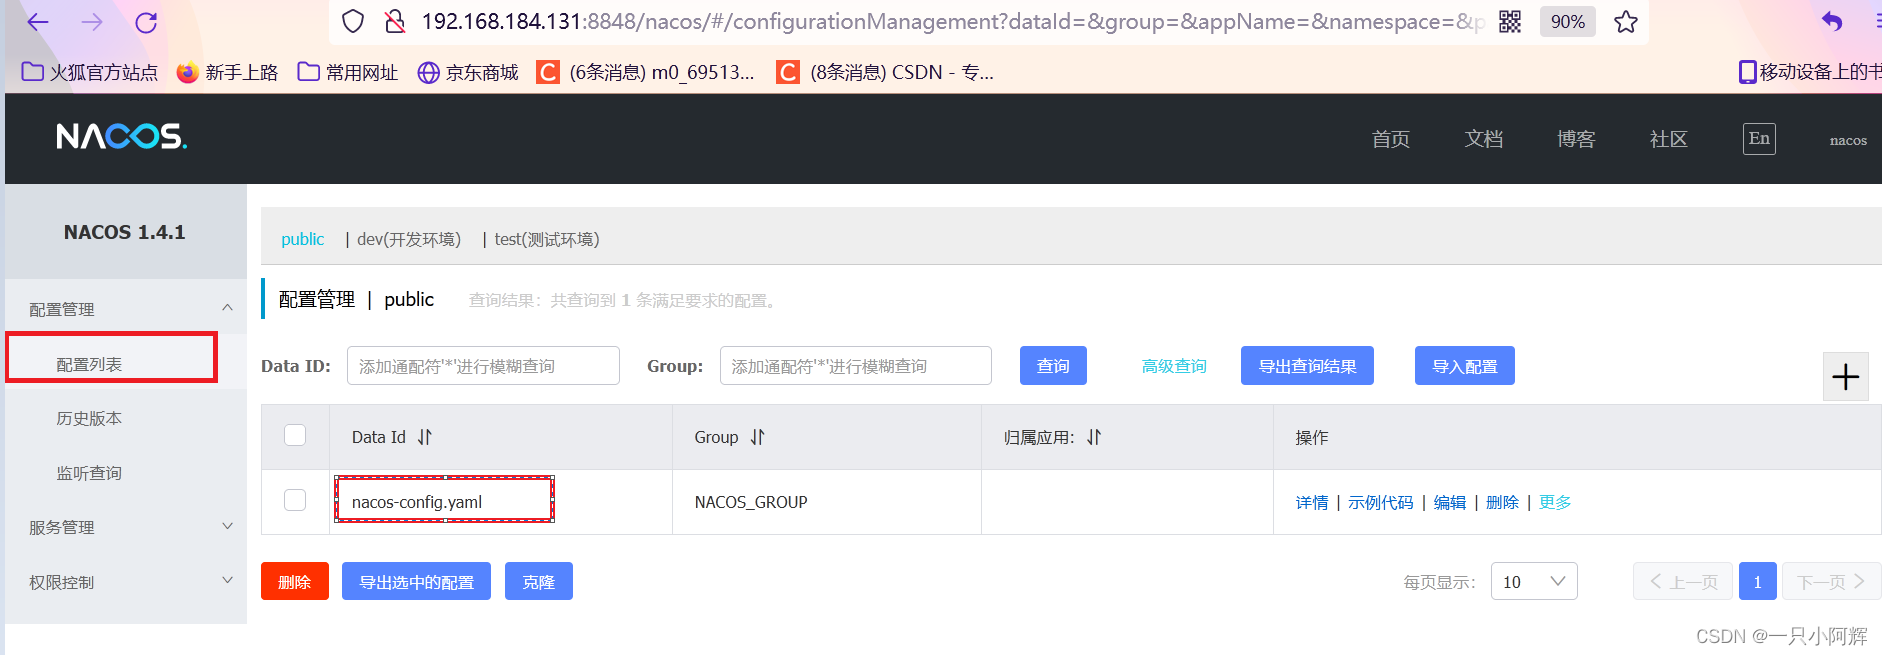Focus the Data ID search field
The width and height of the screenshot is (1882, 655).
tap(483, 366)
